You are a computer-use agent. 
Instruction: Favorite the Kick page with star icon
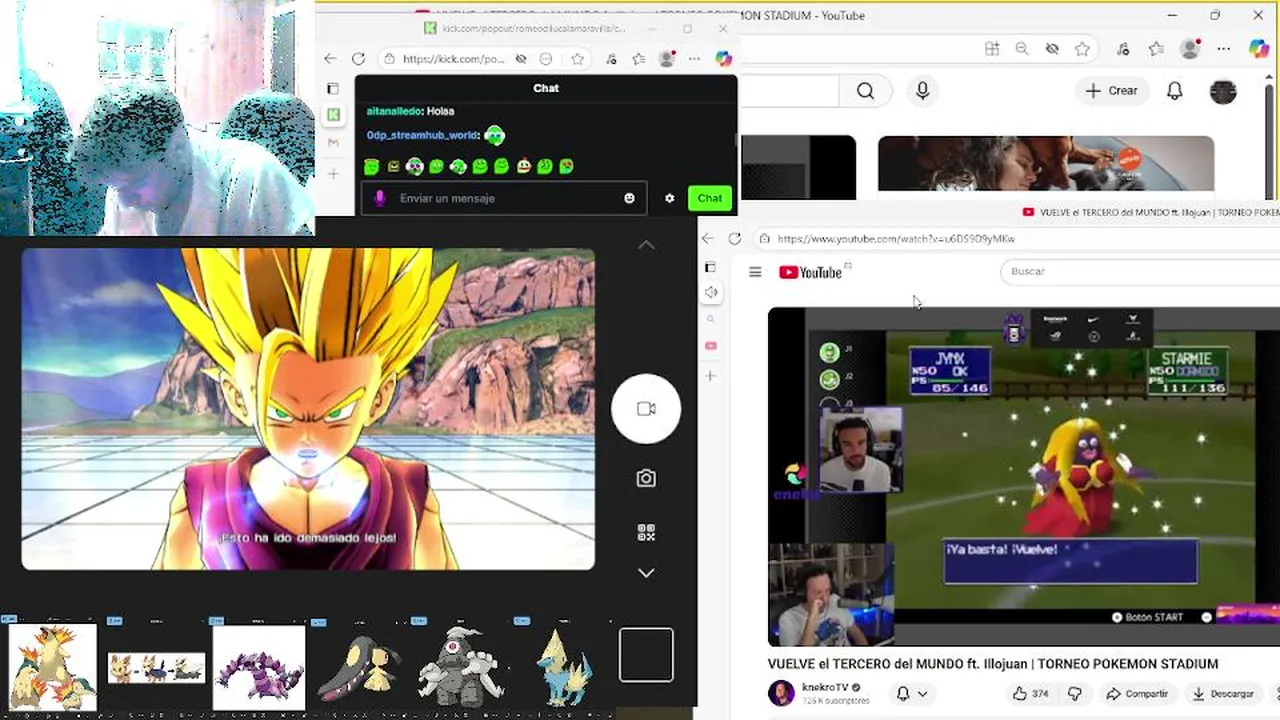coord(577,59)
